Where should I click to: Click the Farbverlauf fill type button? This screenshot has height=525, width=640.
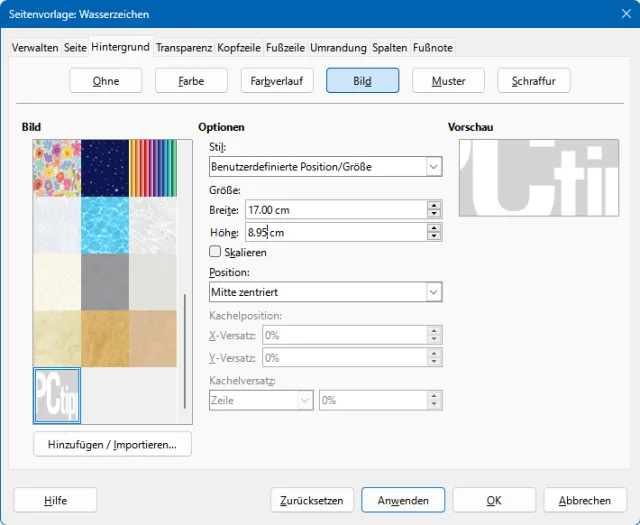(x=277, y=81)
